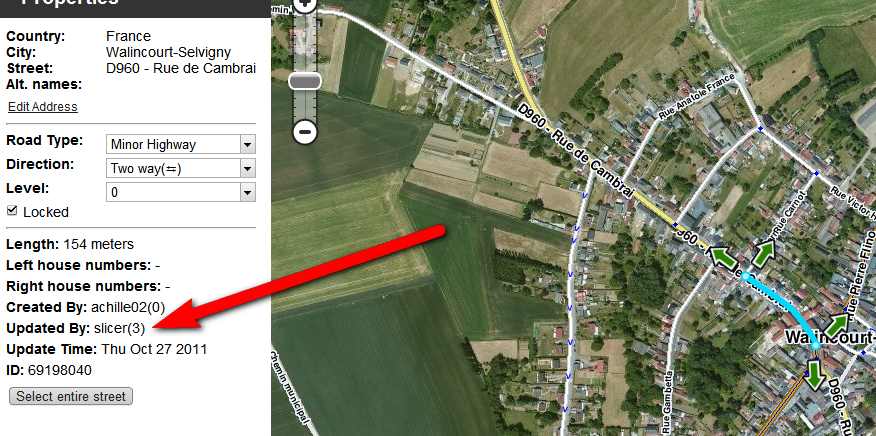Click the zoom out minus button
The image size is (876, 436).
(304, 132)
